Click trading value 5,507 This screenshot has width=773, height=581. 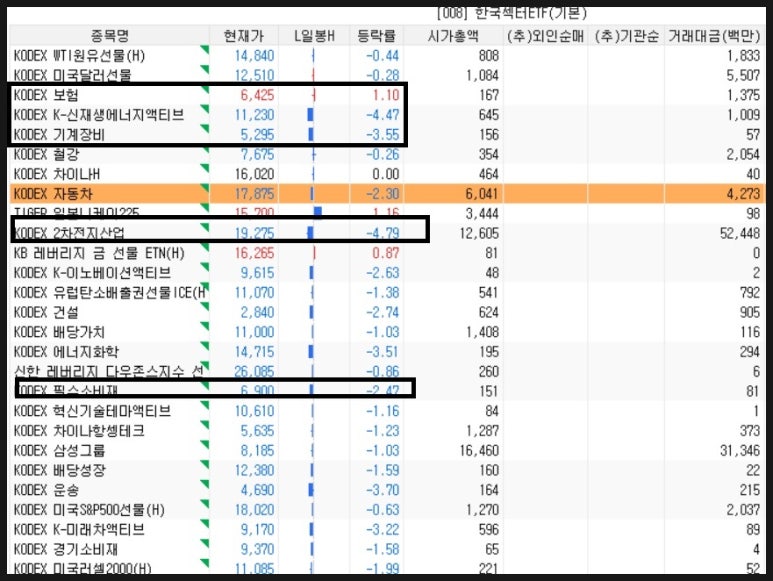(x=743, y=75)
